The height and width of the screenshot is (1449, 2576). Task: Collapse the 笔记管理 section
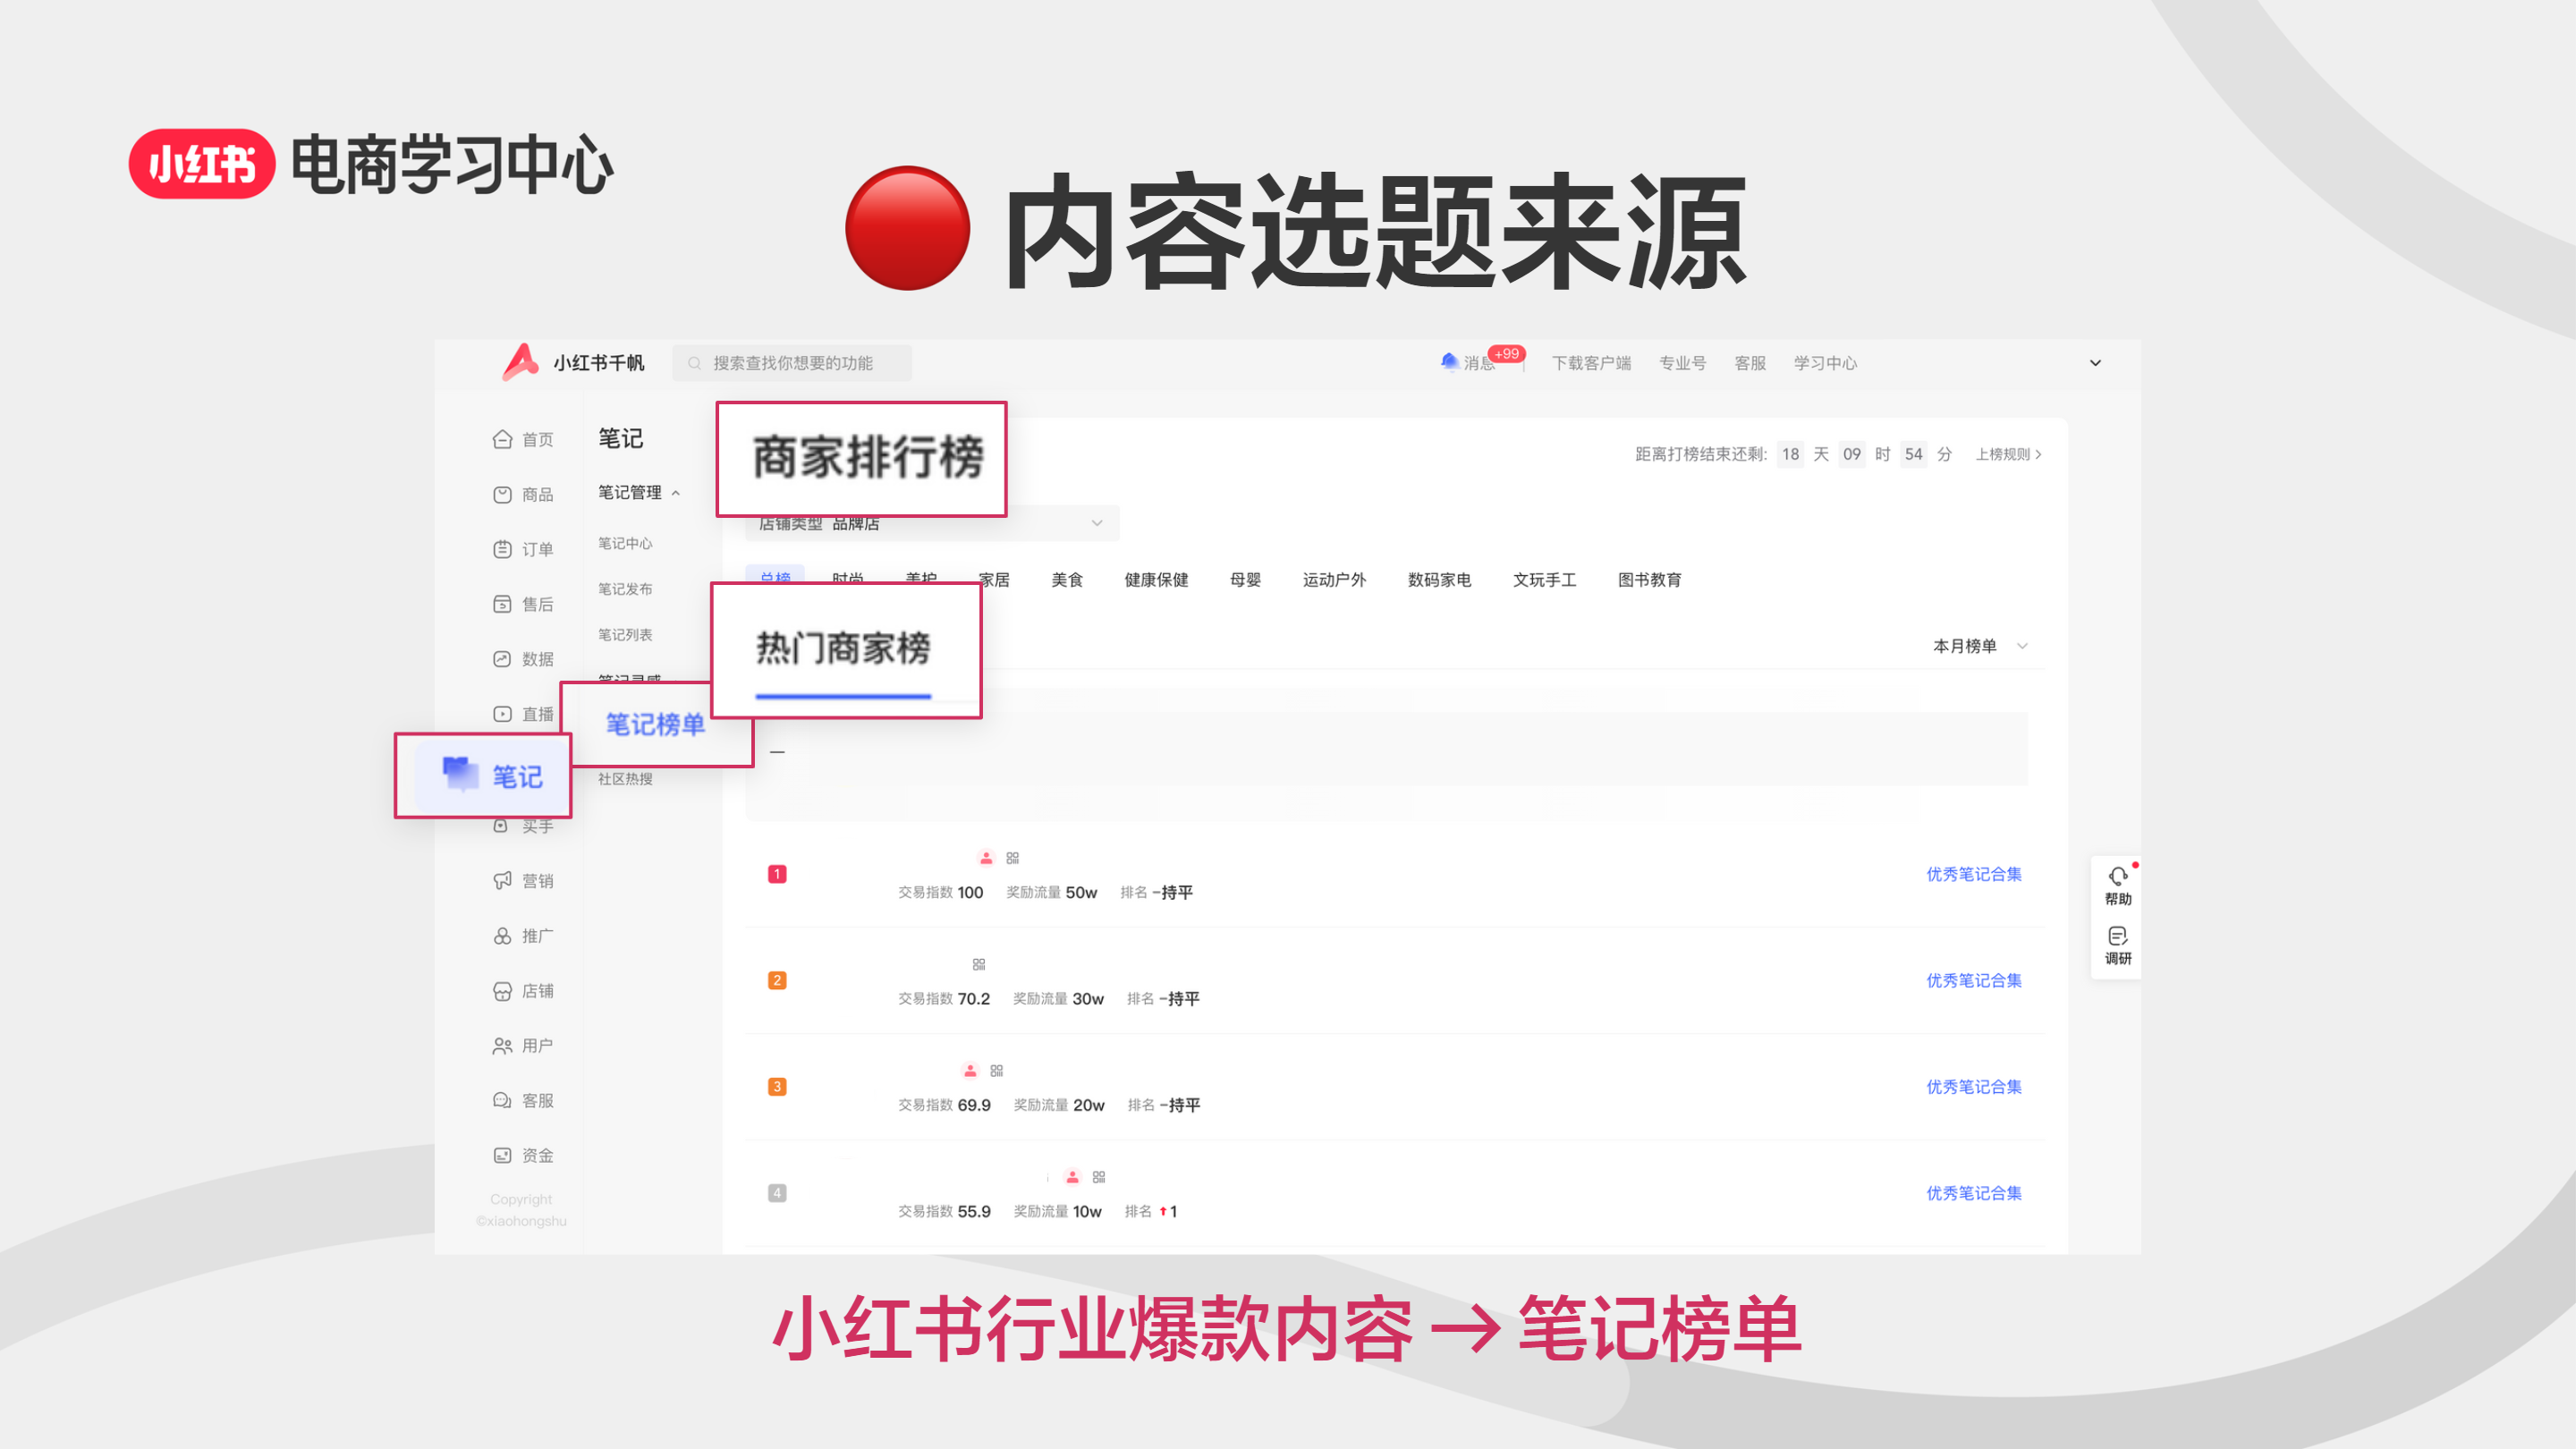[639, 492]
